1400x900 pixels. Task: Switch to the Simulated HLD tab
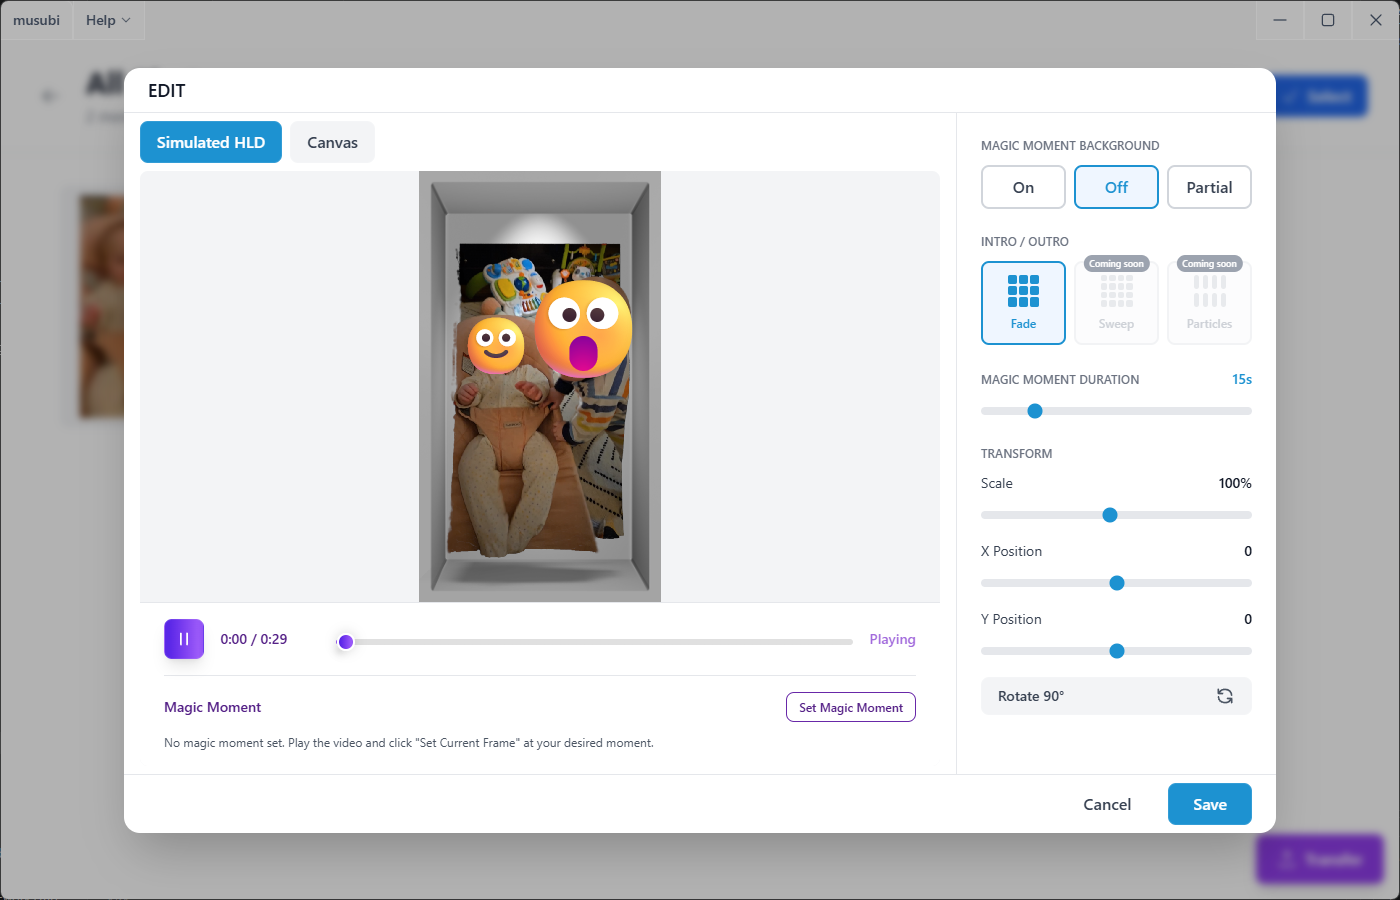[211, 142]
